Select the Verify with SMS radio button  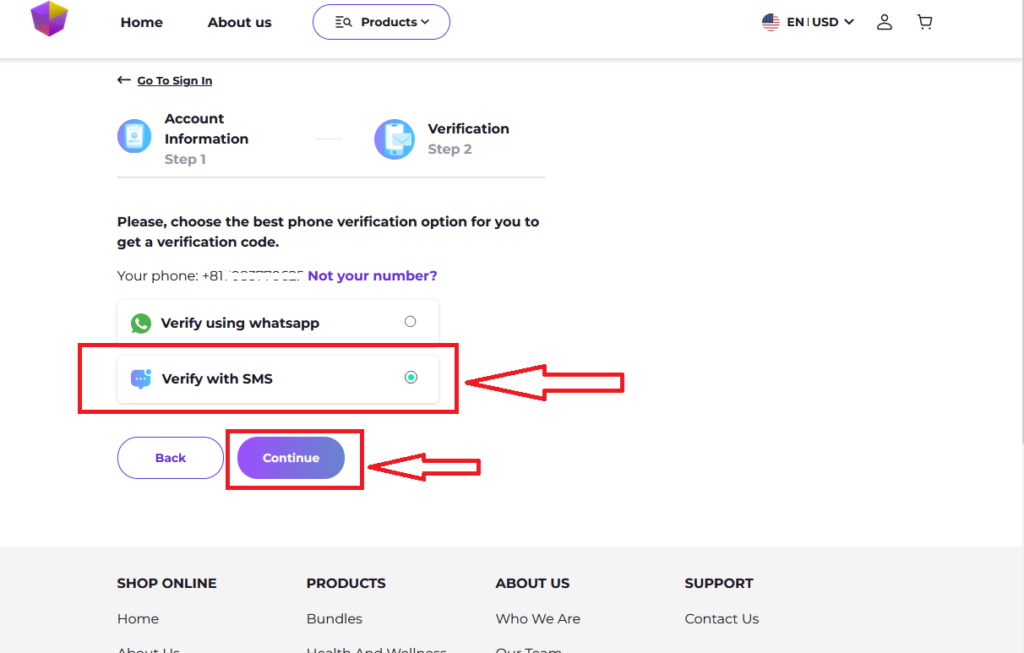point(410,377)
